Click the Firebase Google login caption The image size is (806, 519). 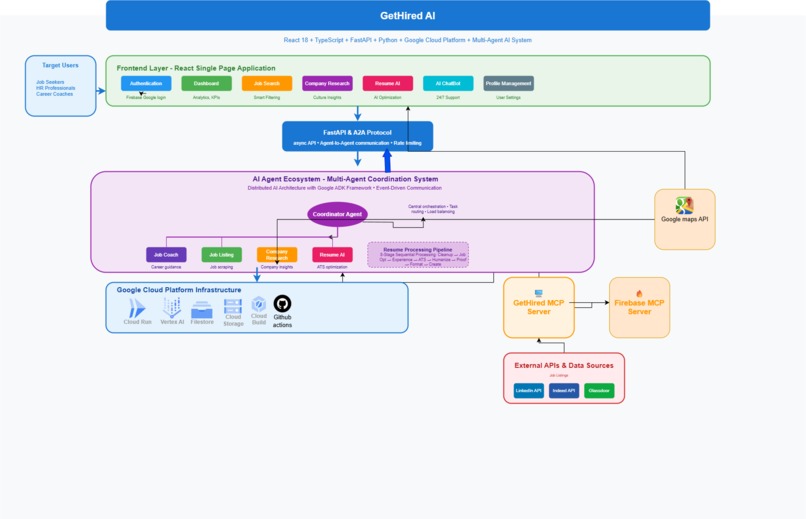tap(146, 97)
